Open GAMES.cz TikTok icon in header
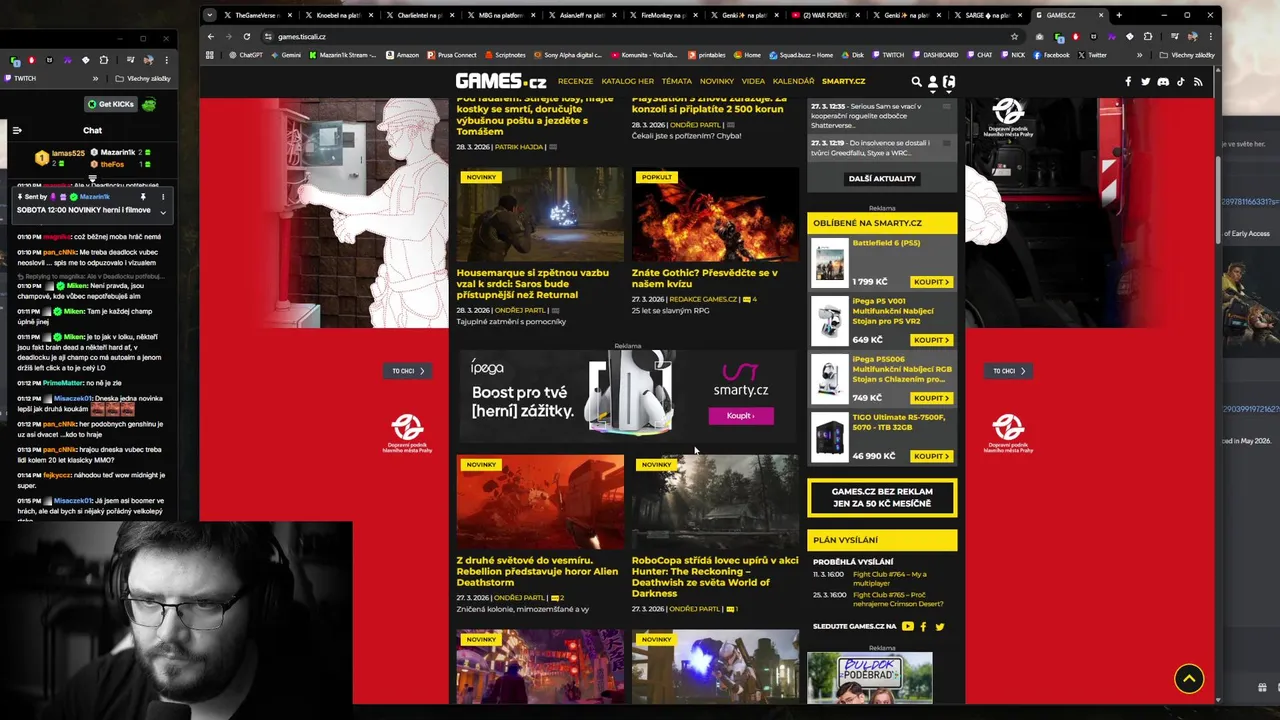 (x=1180, y=82)
